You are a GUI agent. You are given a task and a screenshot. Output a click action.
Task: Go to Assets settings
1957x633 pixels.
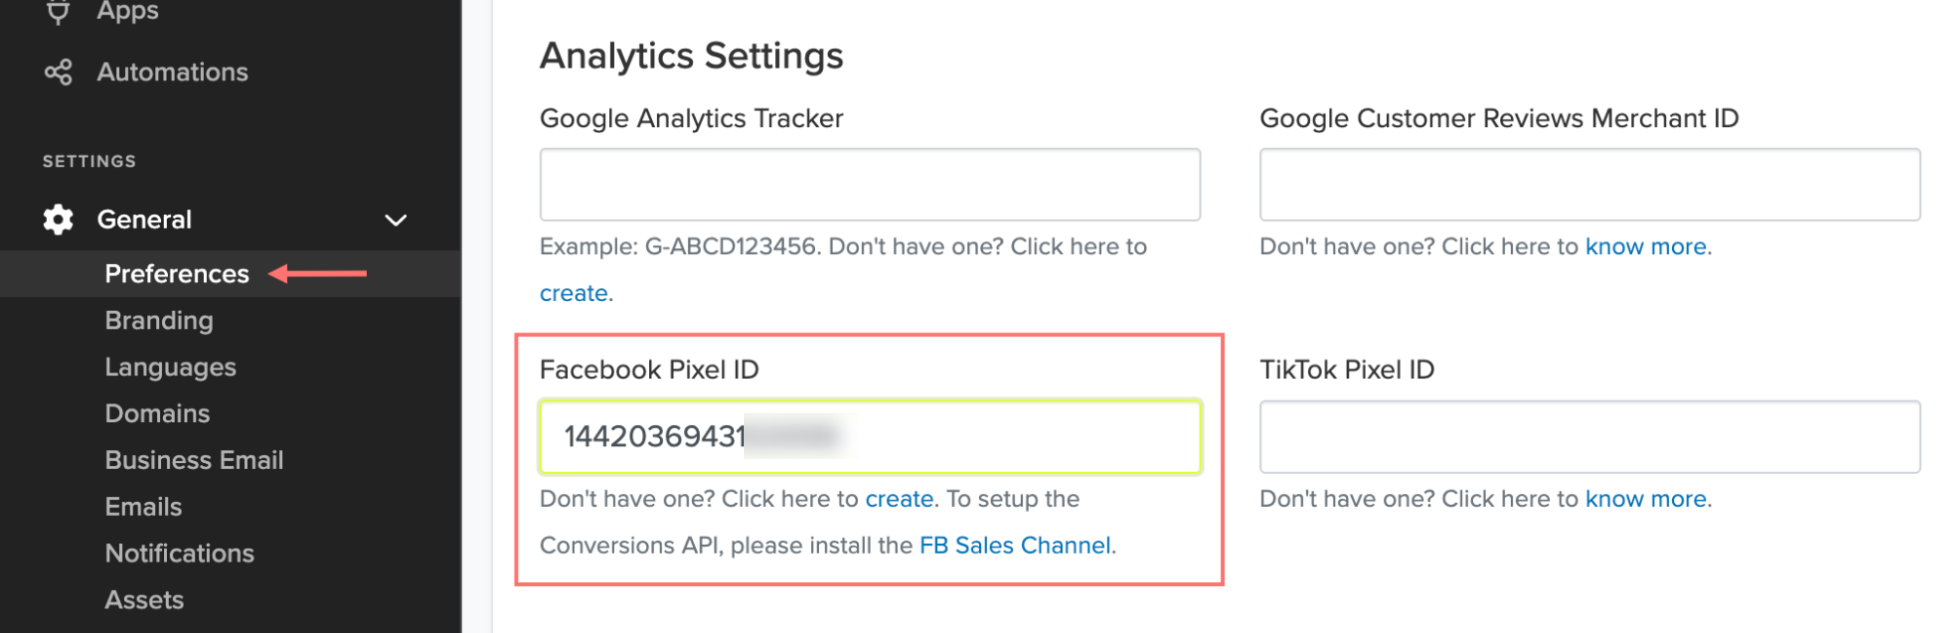(145, 600)
